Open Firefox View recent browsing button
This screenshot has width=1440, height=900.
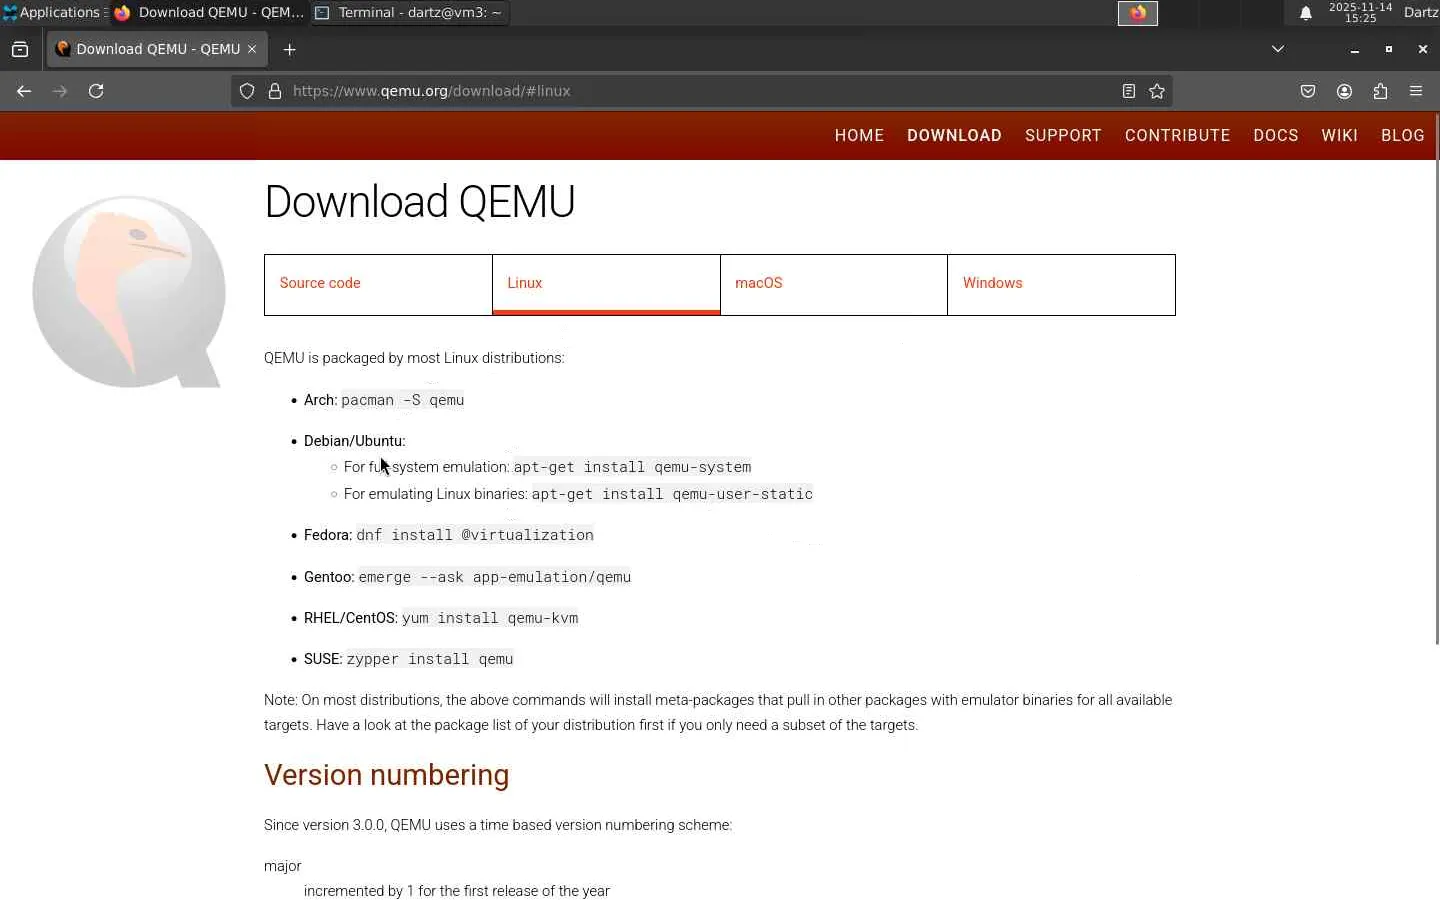pos(20,49)
